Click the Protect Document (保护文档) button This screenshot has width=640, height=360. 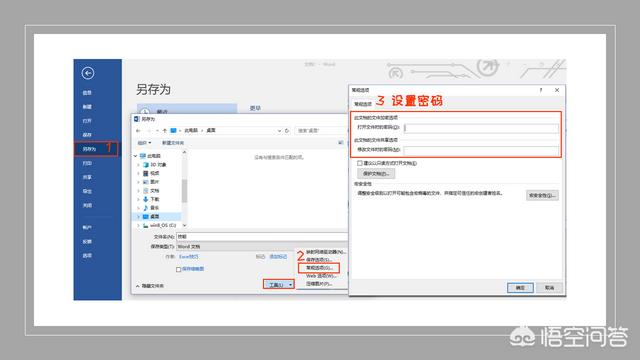click(376, 173)
